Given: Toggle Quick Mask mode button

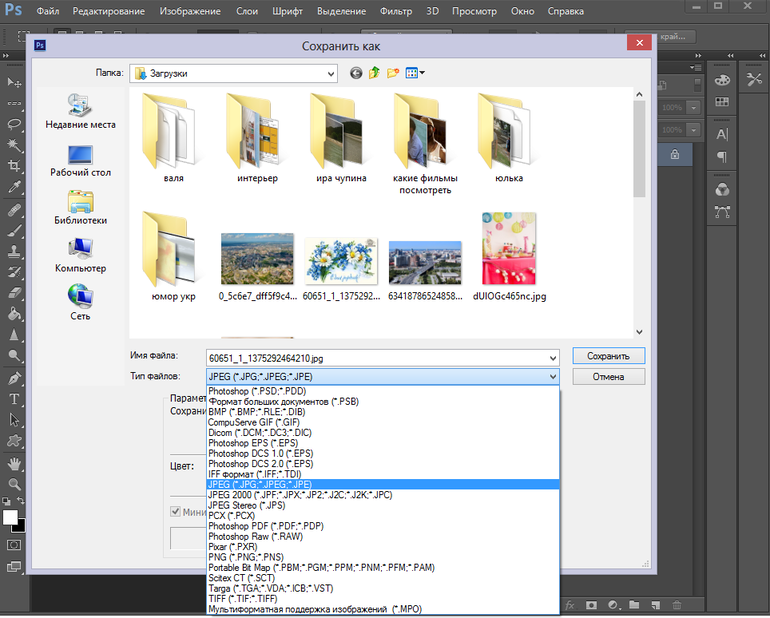Looking at the screenshot, I should (x=14, y=546).
